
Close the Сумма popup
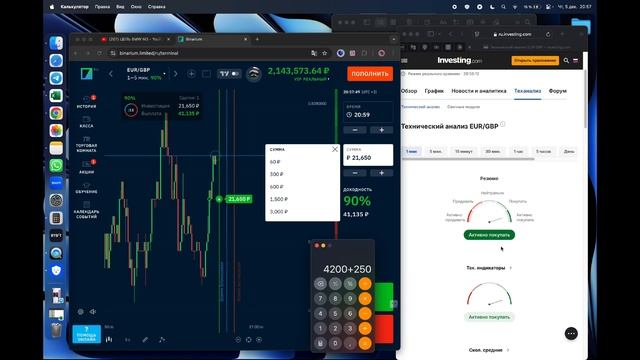(335, 149)
